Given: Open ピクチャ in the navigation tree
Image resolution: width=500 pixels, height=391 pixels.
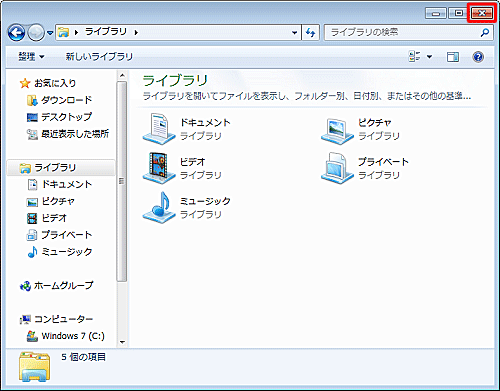Looking at the screenshot, I should (x=58, y=201).
